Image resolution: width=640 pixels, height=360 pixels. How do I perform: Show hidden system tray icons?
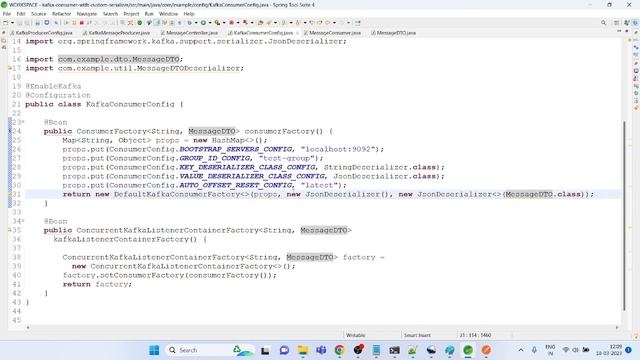(521, 350)
